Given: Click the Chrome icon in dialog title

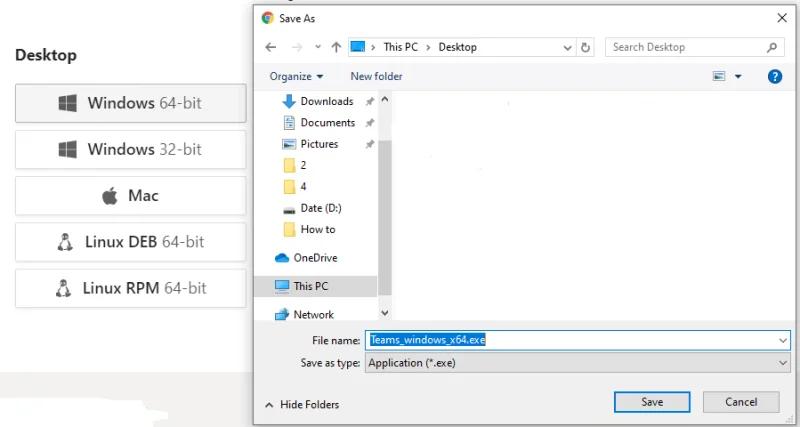Looking at the screenshot, I should [267, 18].
